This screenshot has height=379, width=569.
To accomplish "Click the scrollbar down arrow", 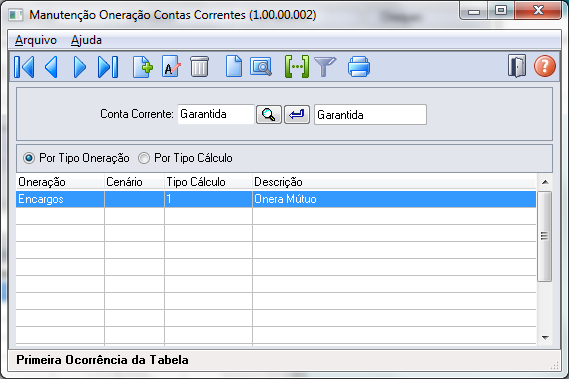I will pyautogui.click(x=545, y=338).
